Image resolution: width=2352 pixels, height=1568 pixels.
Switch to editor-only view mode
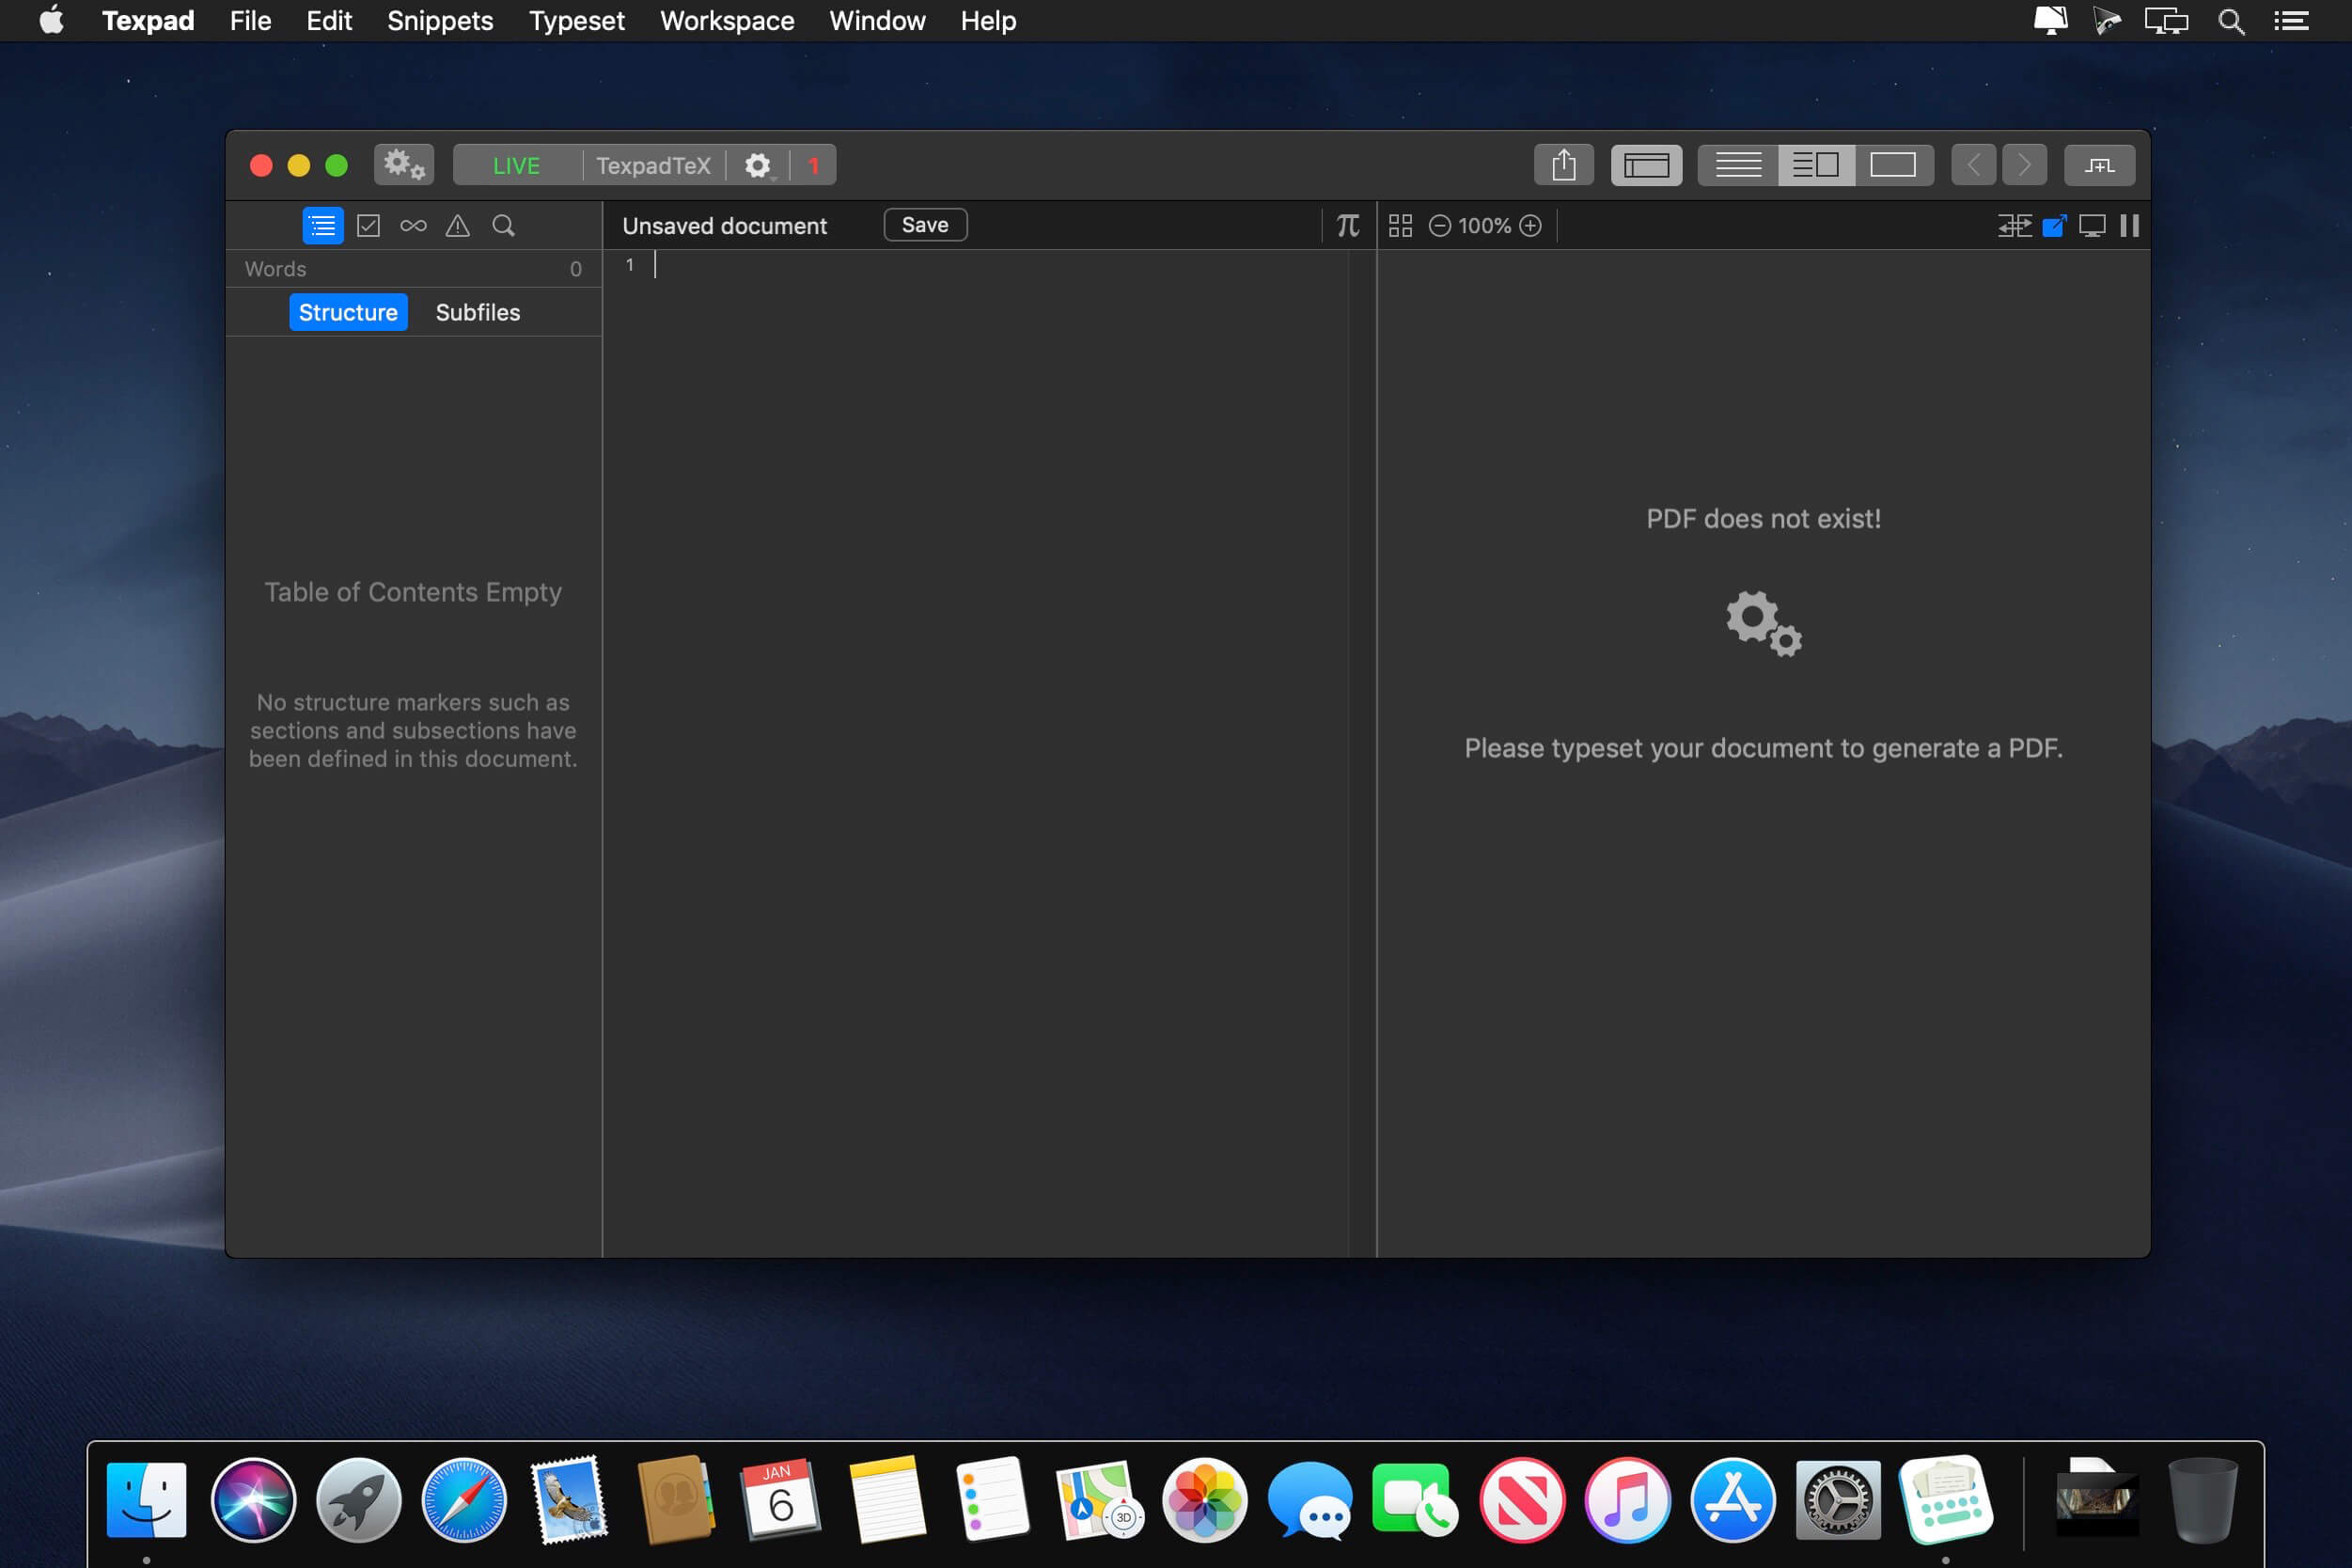(1736, 165)
